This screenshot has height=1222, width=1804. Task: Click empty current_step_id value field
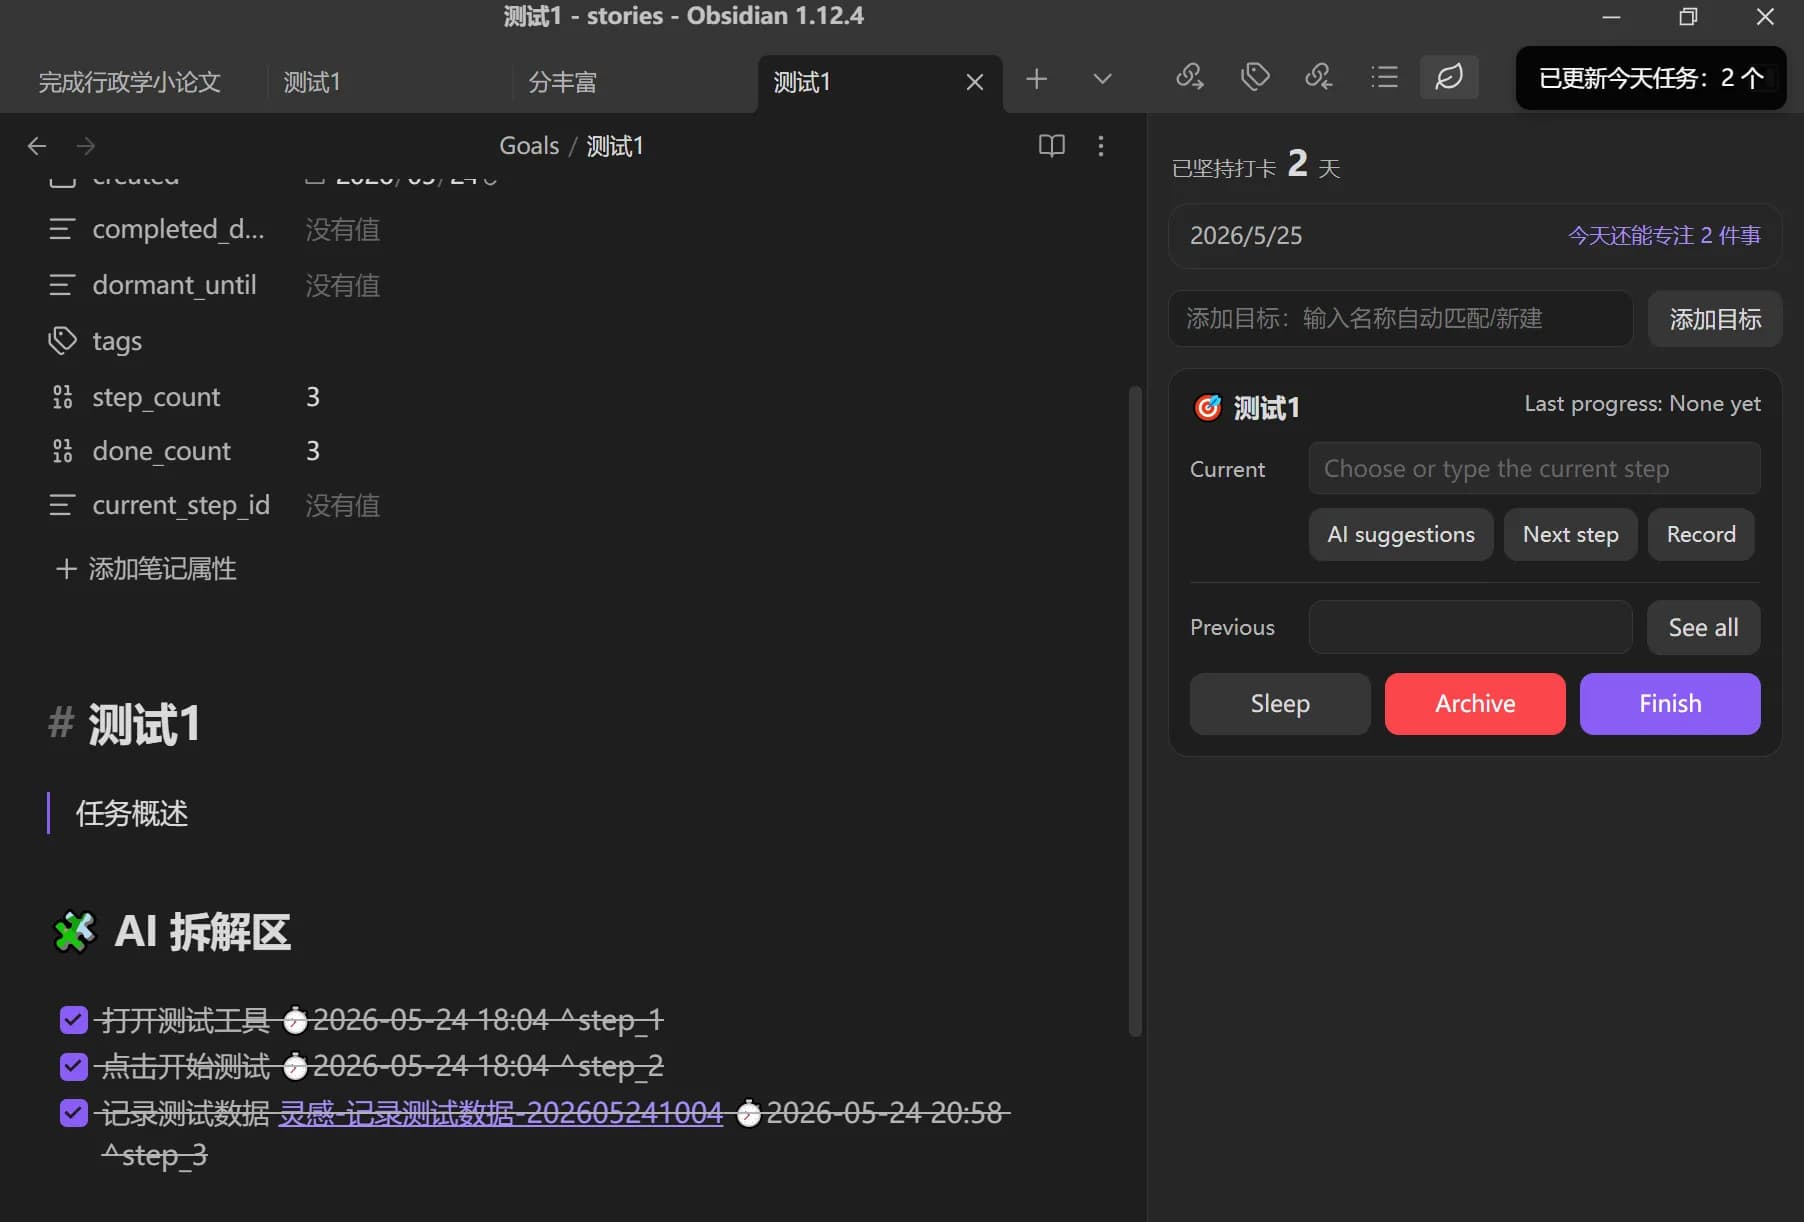pos(343,506)
